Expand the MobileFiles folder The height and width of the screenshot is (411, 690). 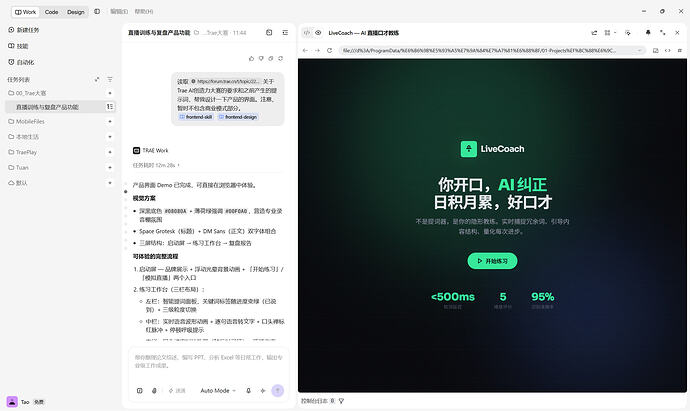(x=26, y=121)
